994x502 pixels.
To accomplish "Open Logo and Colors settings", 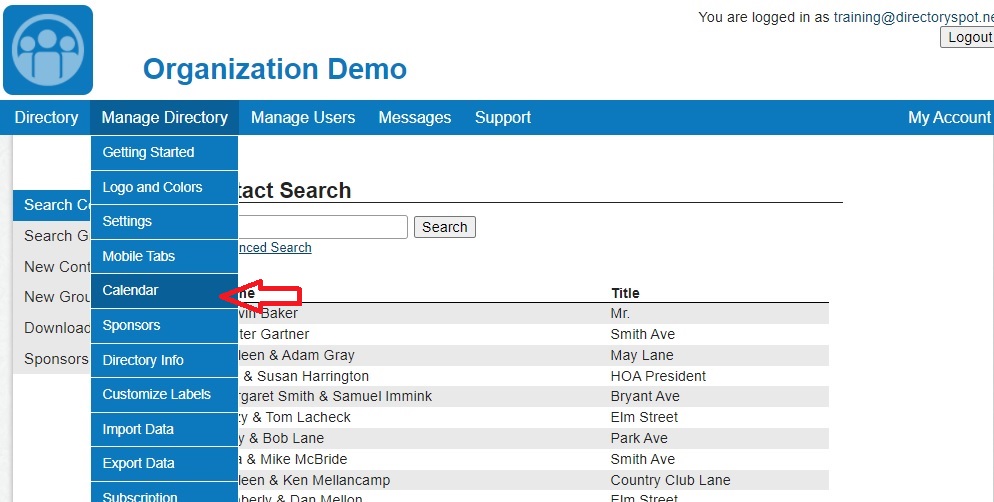I will point(152,187).
